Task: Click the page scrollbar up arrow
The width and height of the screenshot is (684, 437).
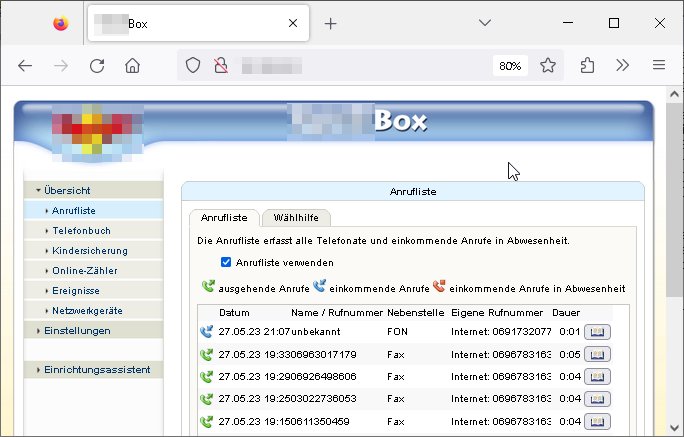Action: pyautogui.click(x=674, y=94)
